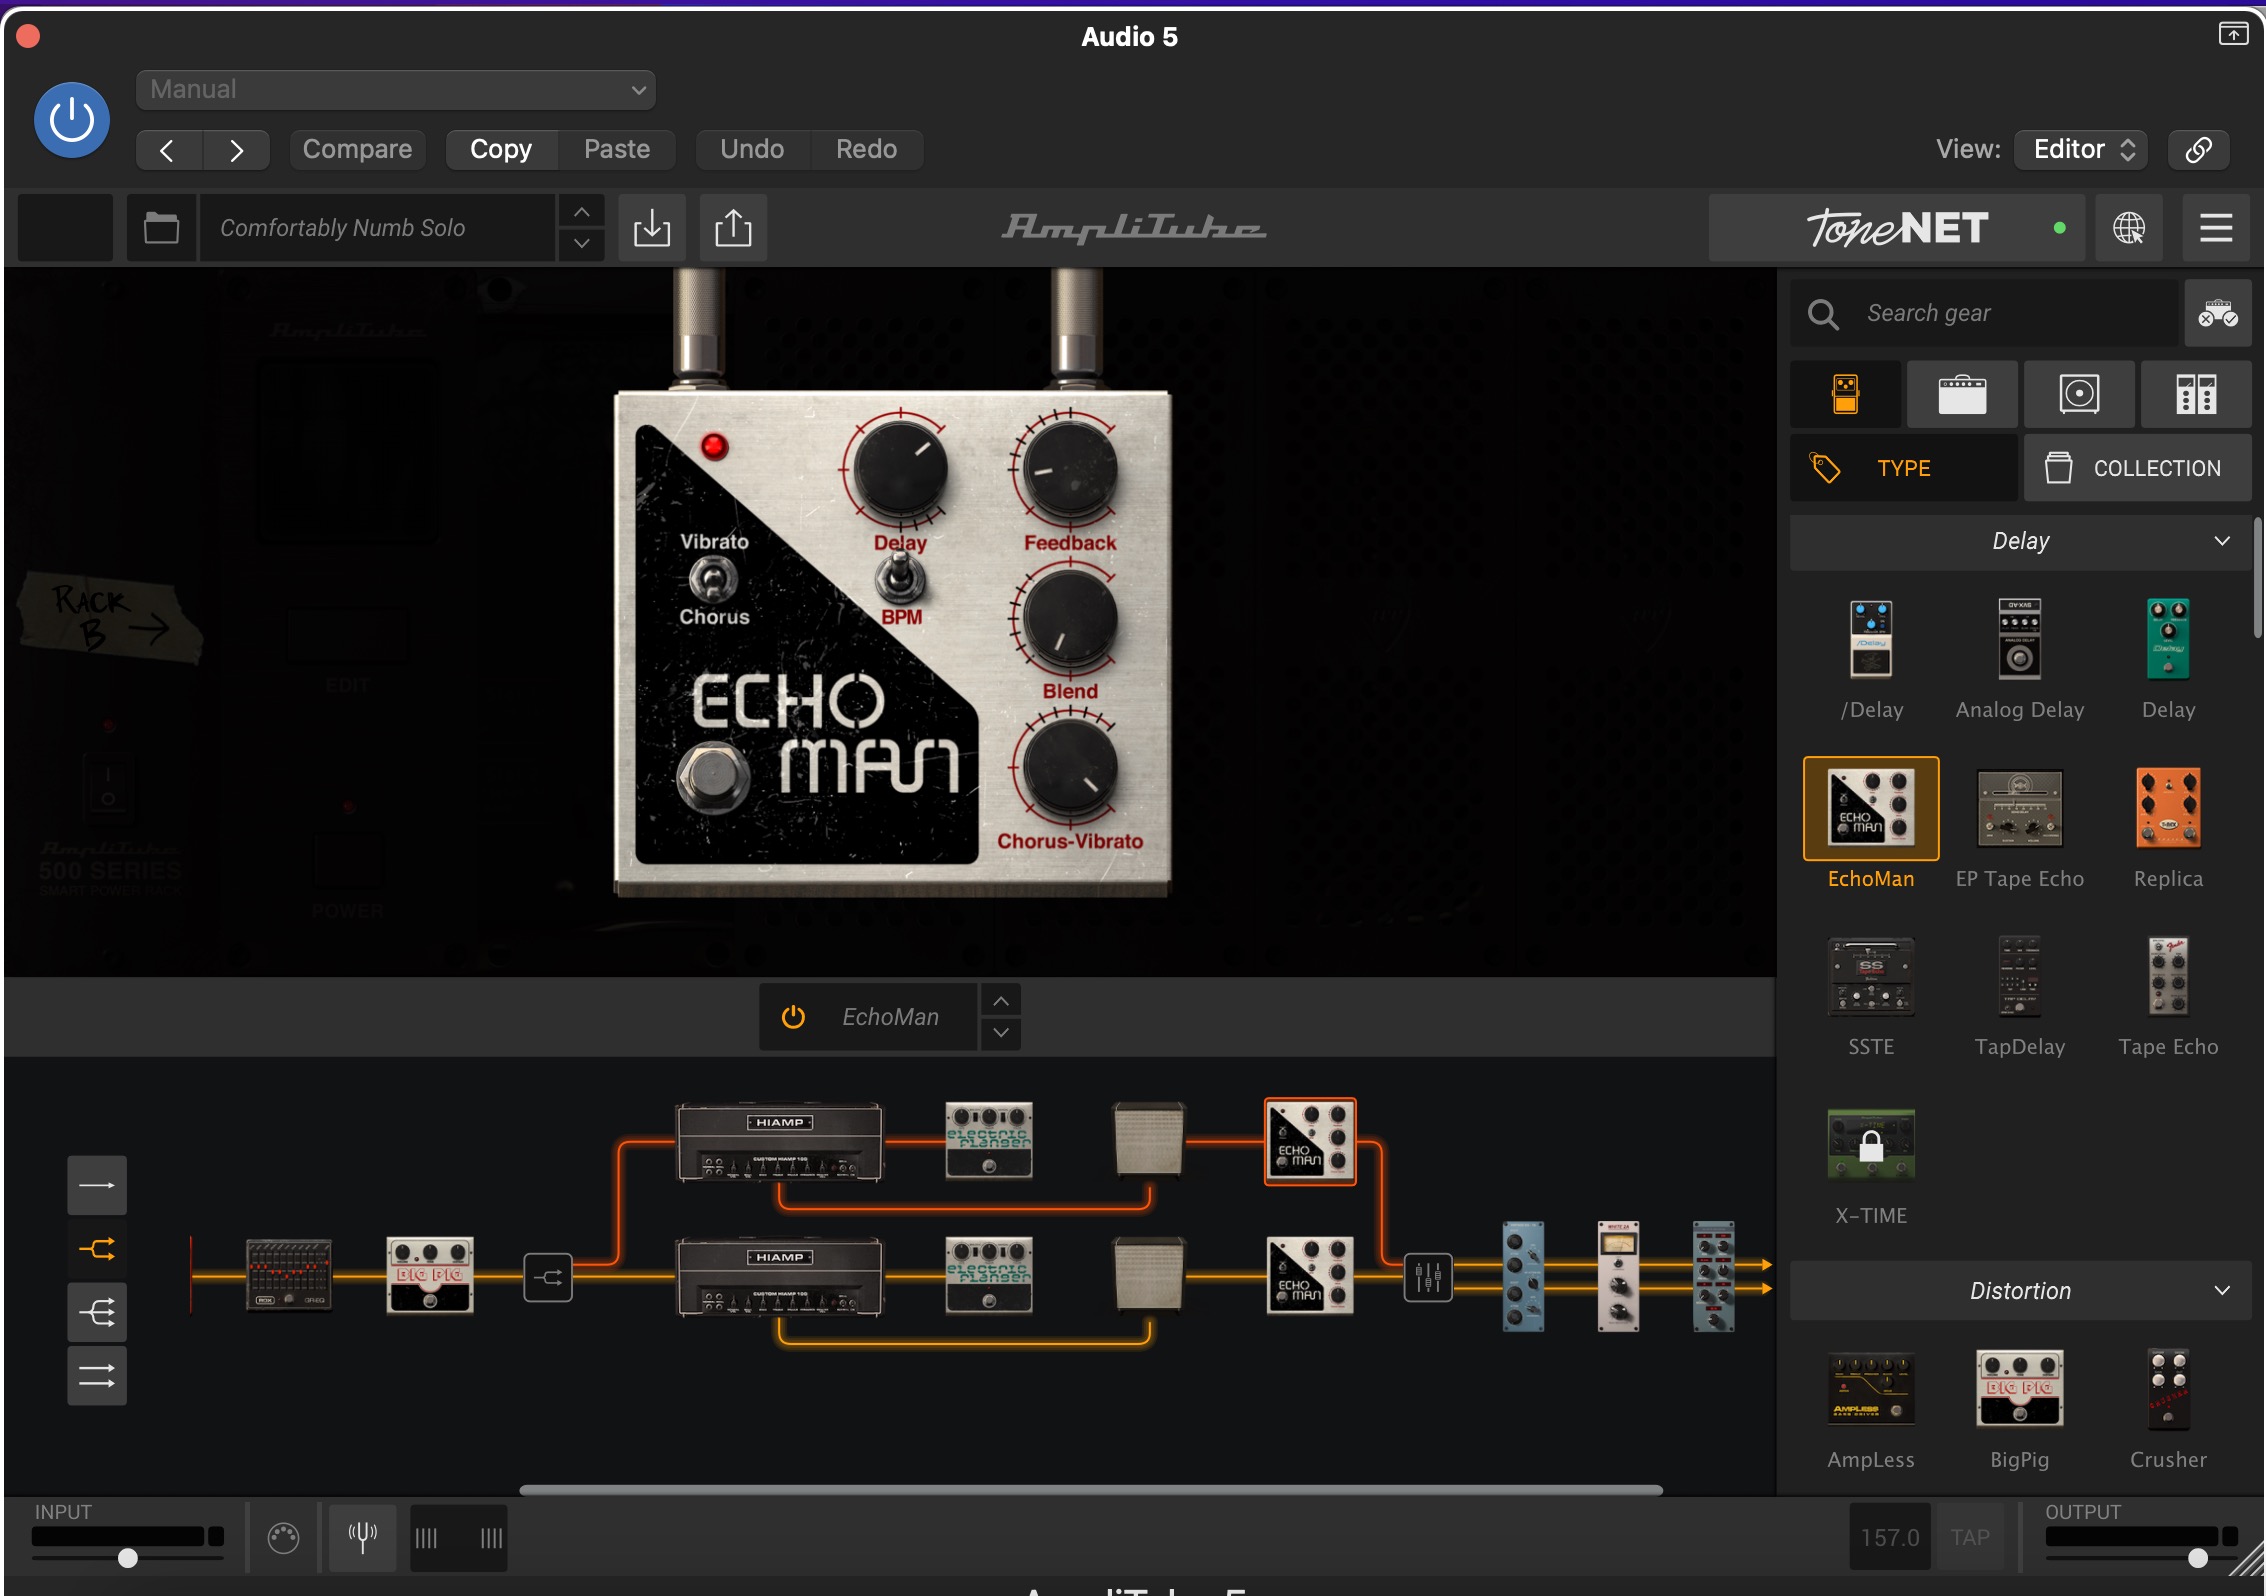The width and height of the screenshot is (2266, 1596).
Task: Click the globe web icon
Action: point(2128,228)
